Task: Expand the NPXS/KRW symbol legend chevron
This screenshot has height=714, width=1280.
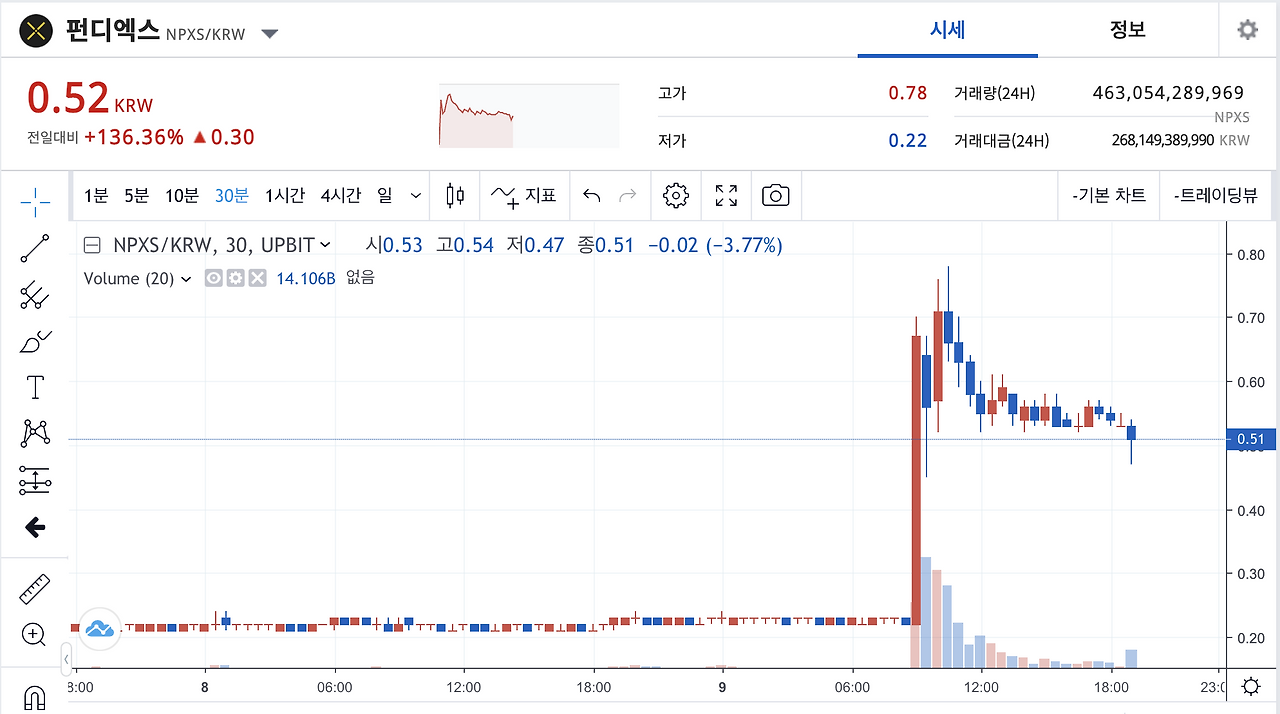Action: pos(325,245)
